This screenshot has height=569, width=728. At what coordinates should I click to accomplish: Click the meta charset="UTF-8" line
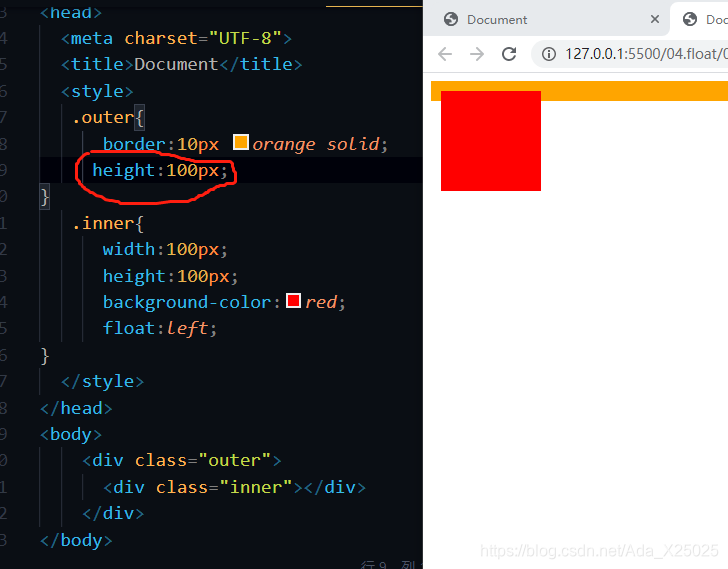point(176,38)
